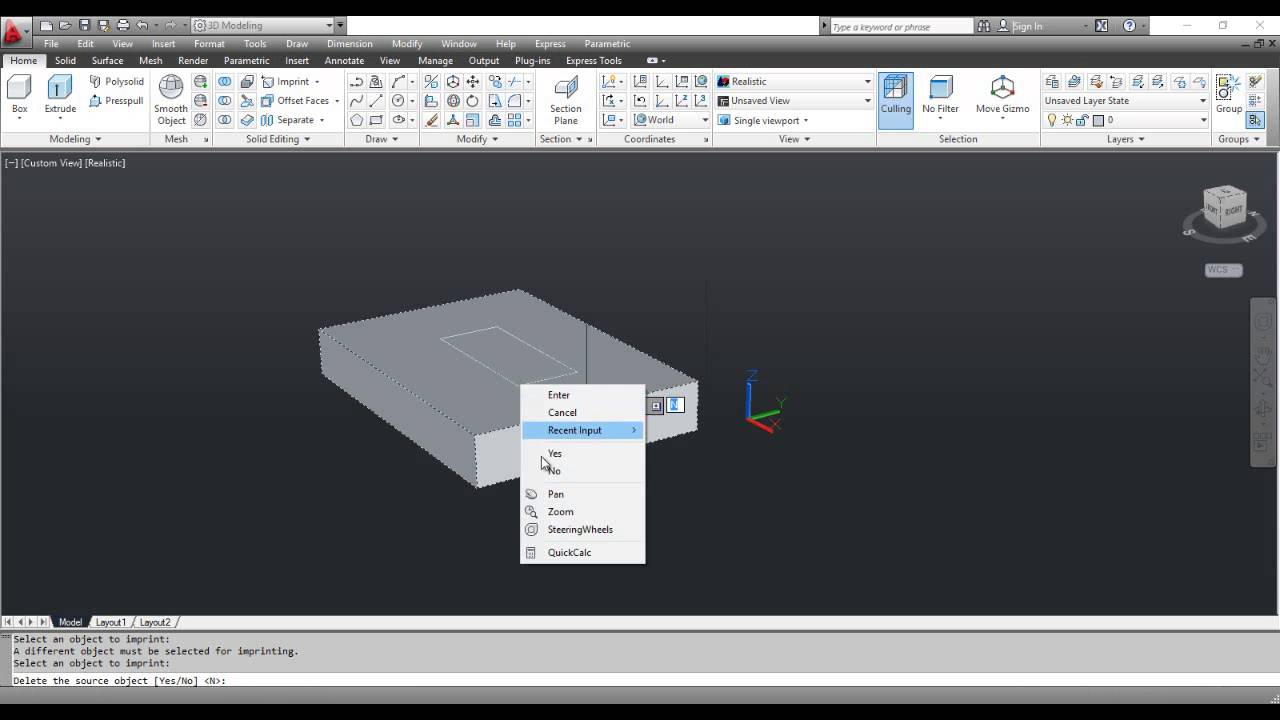
Task: Click the WCS label under ViewCube
Action: (x=1223, y=270)
